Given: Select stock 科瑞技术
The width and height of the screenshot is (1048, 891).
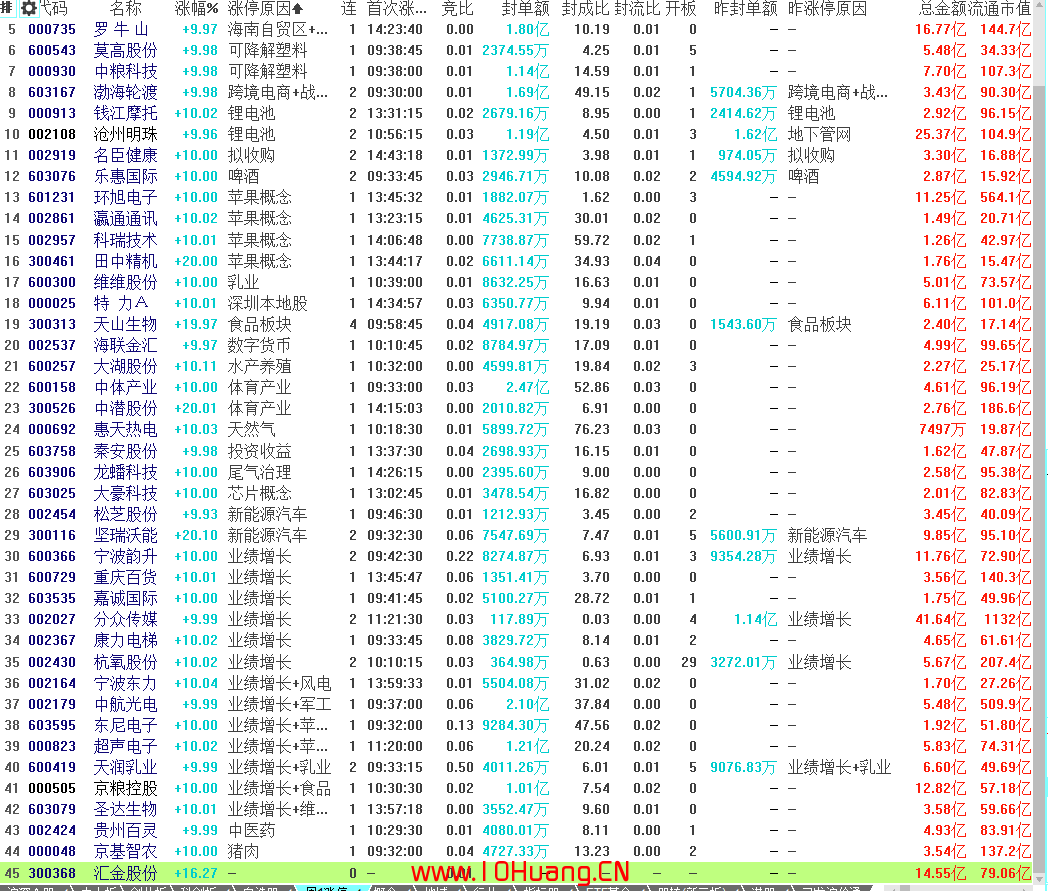Looking at the screenshot, I should pos(126,240).
